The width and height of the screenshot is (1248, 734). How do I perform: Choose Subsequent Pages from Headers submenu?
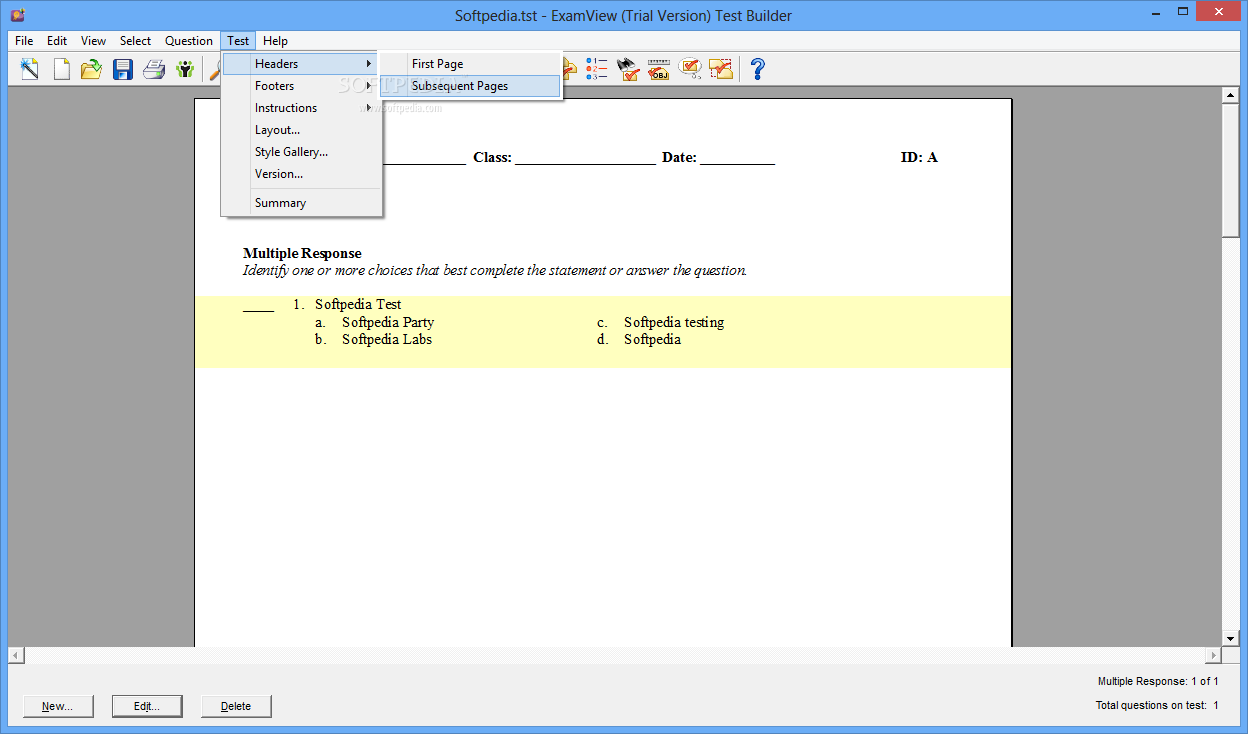[470, 86]
